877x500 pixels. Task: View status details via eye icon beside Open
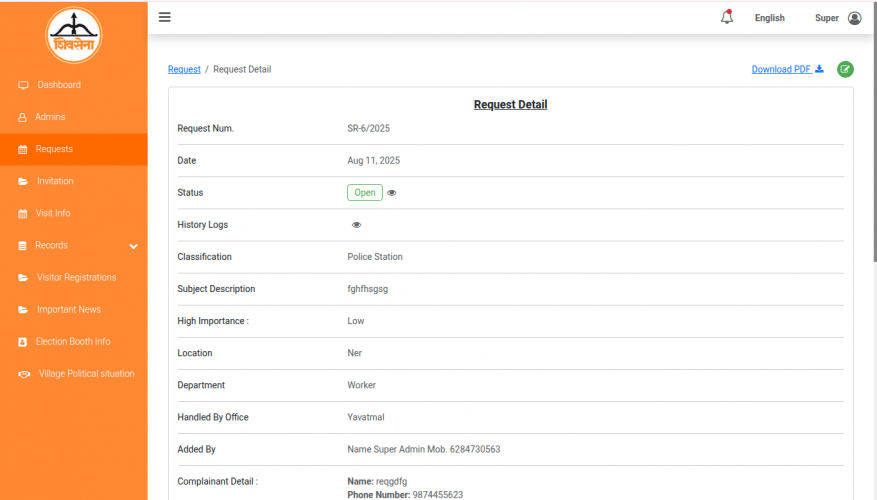point(392,193)
